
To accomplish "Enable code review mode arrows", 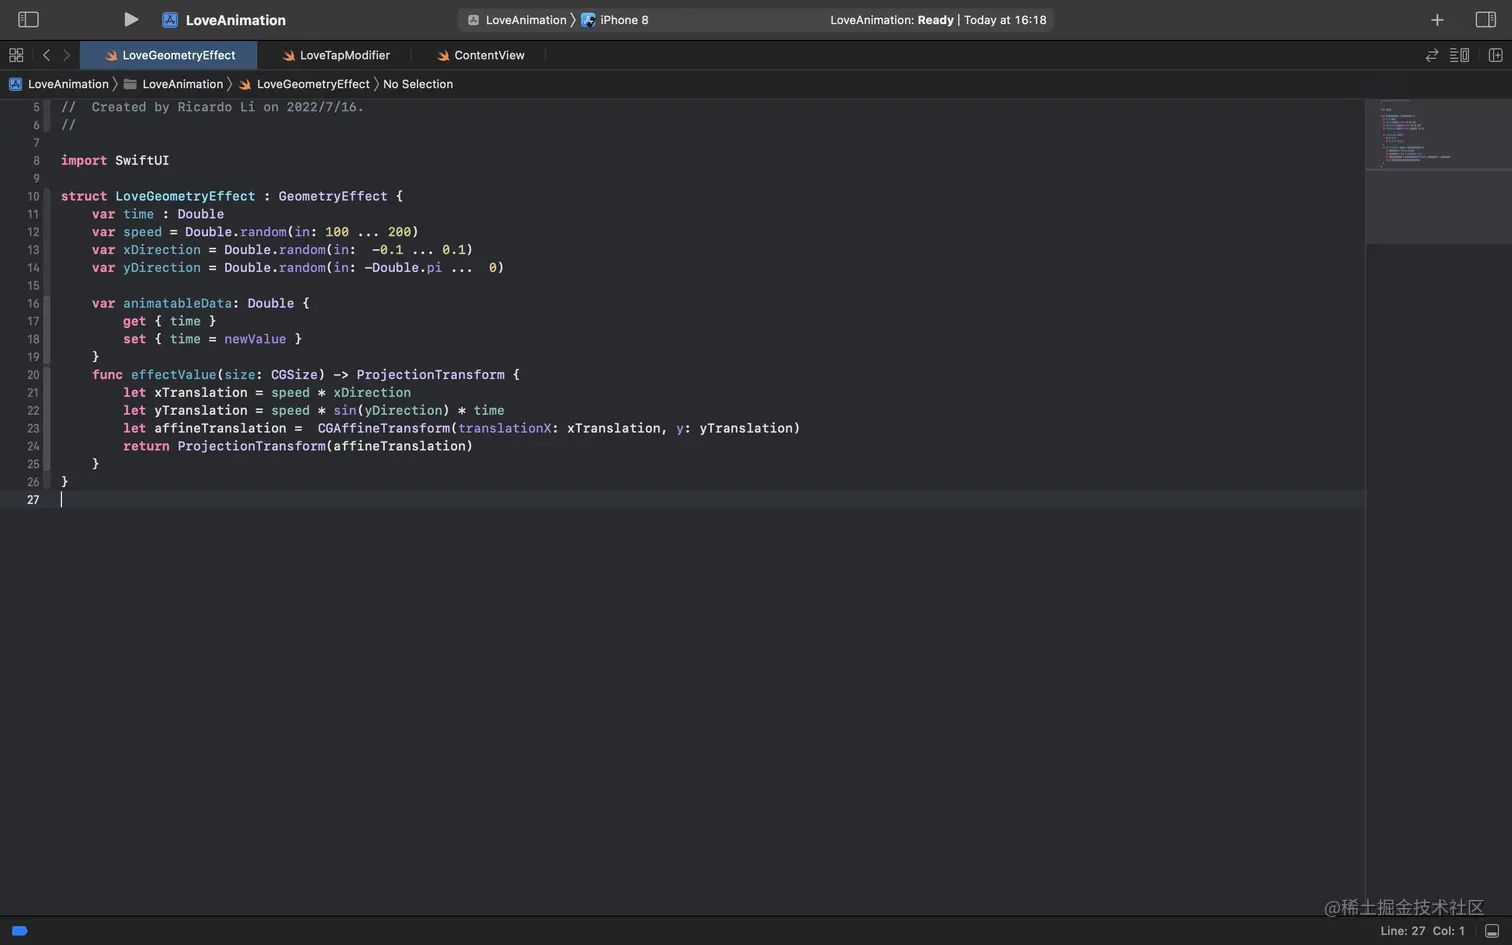I will [x=1432, y=55].
